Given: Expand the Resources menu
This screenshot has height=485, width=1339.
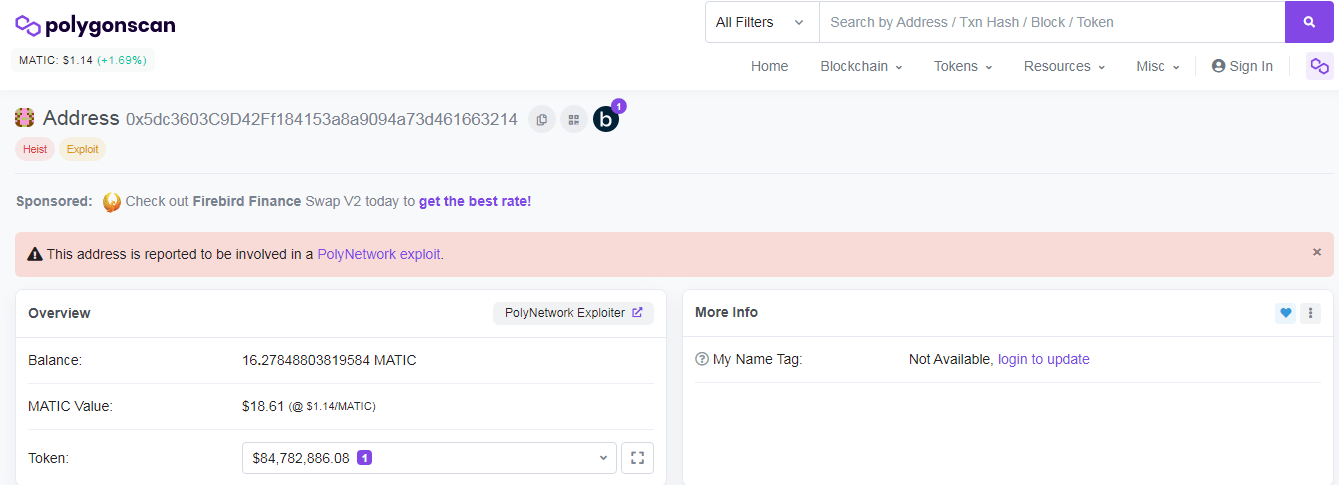Looking at the screenshot, I should [x=1064, y=66].
